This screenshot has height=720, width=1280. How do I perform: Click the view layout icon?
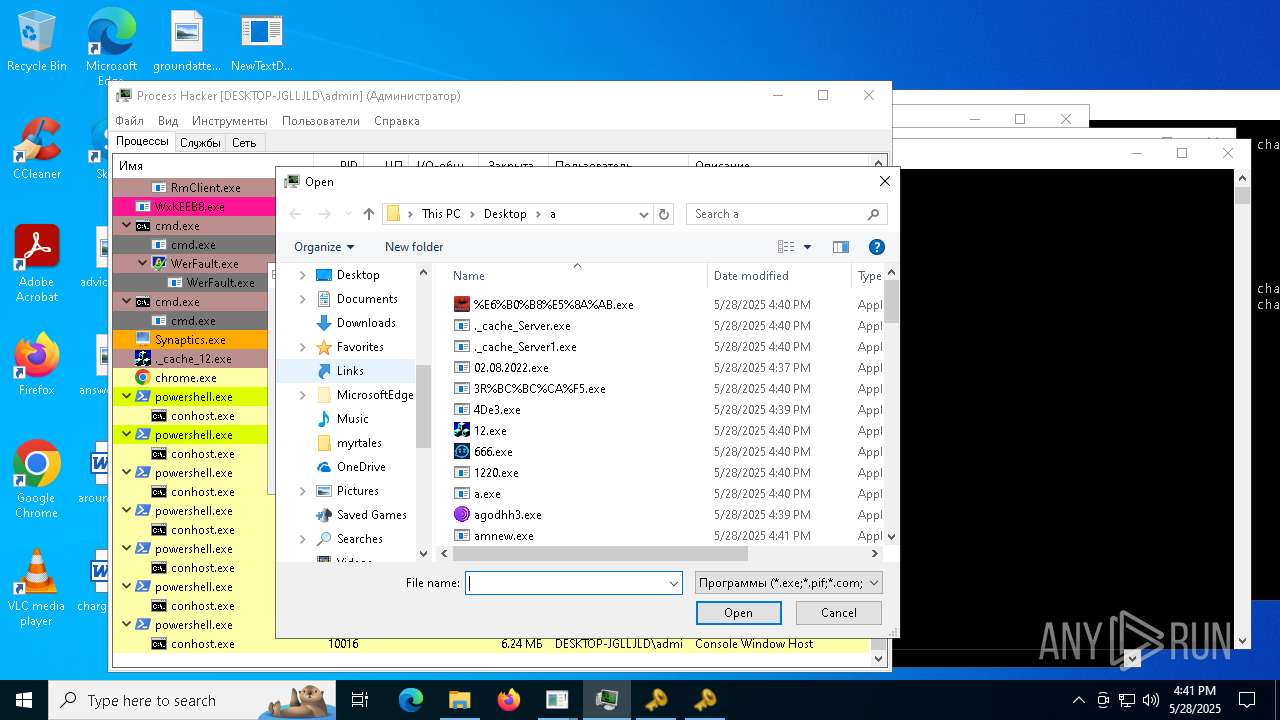(787, 247)
